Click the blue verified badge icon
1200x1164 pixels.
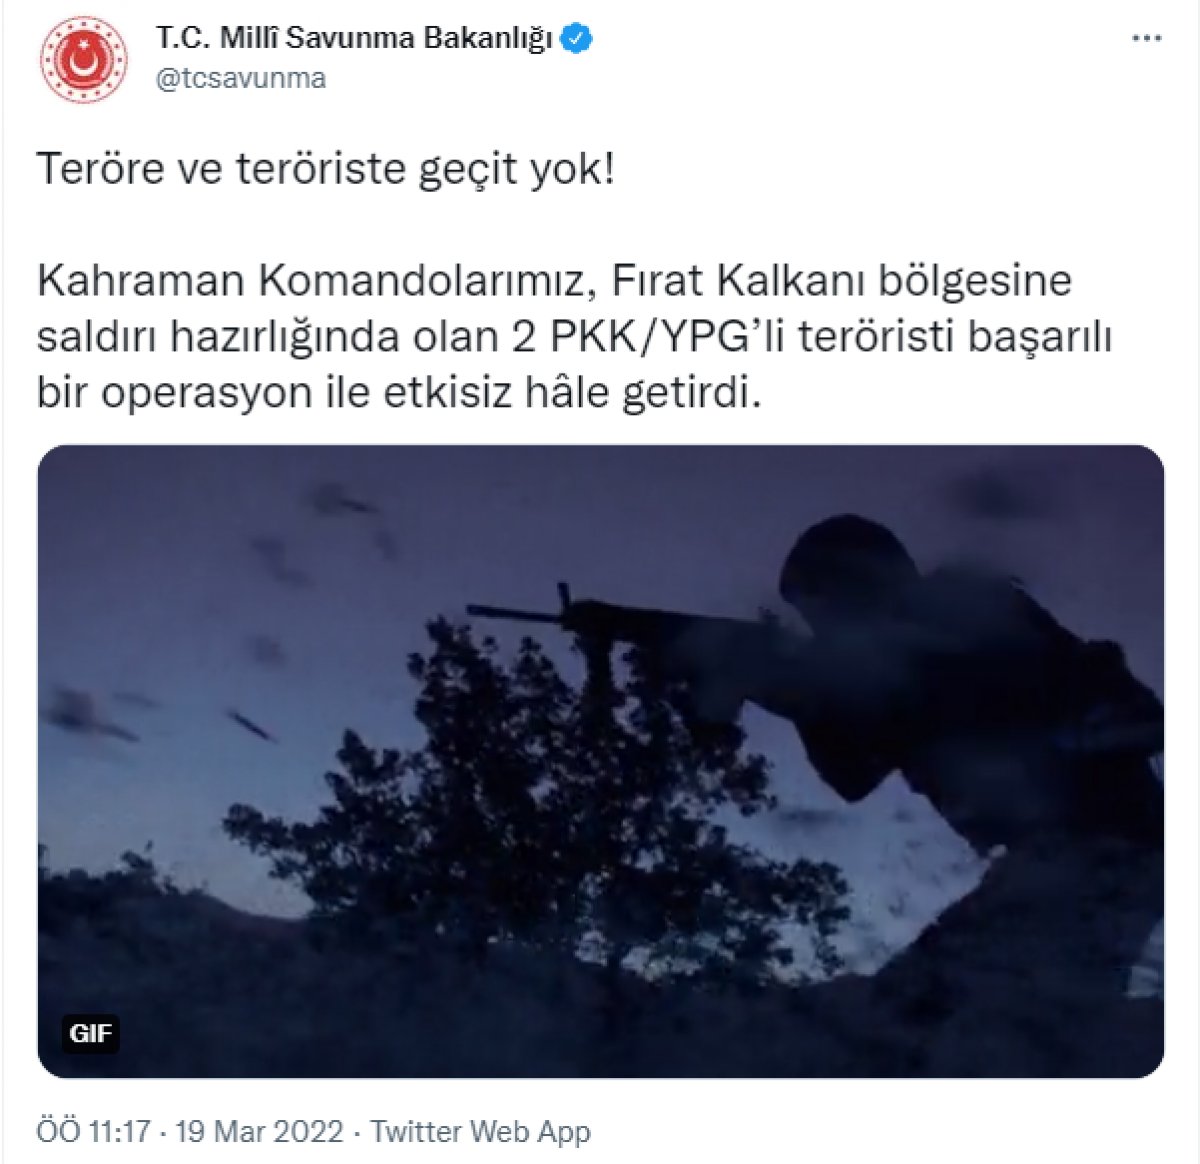click(x=578, y=39)
